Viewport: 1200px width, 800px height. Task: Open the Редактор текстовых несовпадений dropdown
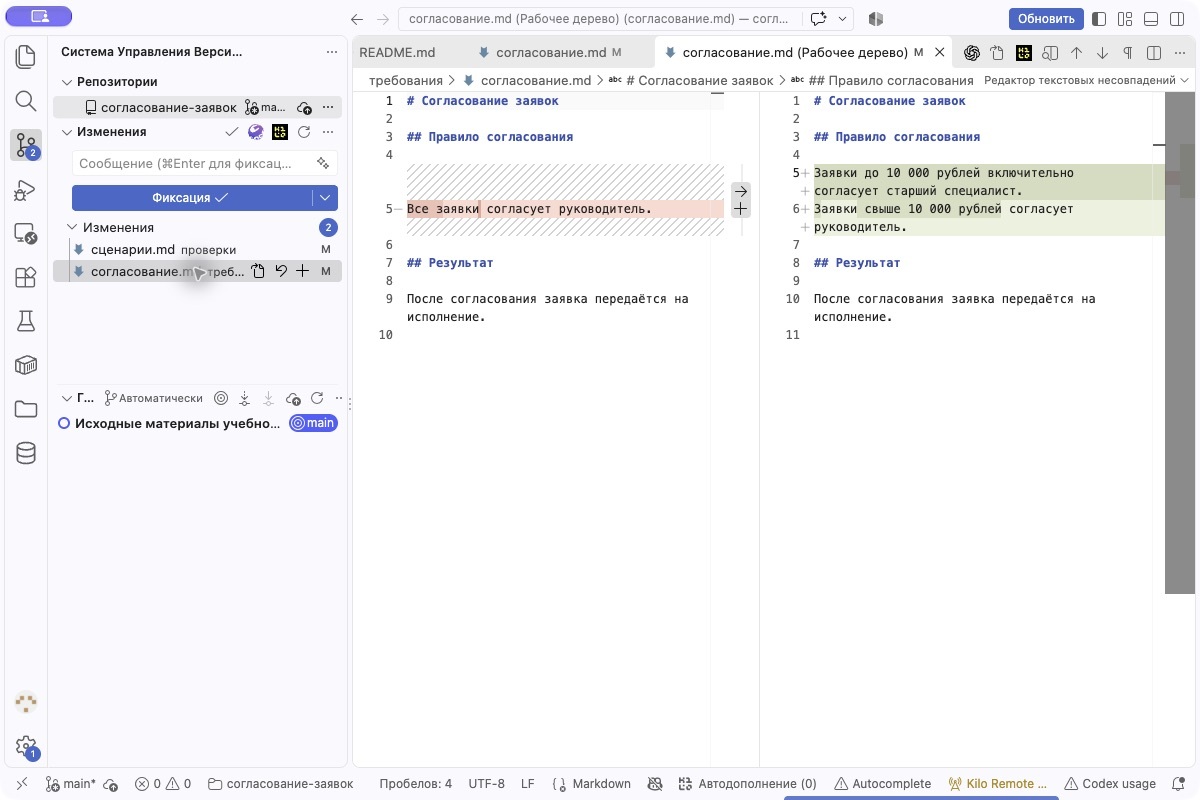[x=1086, y=80]
